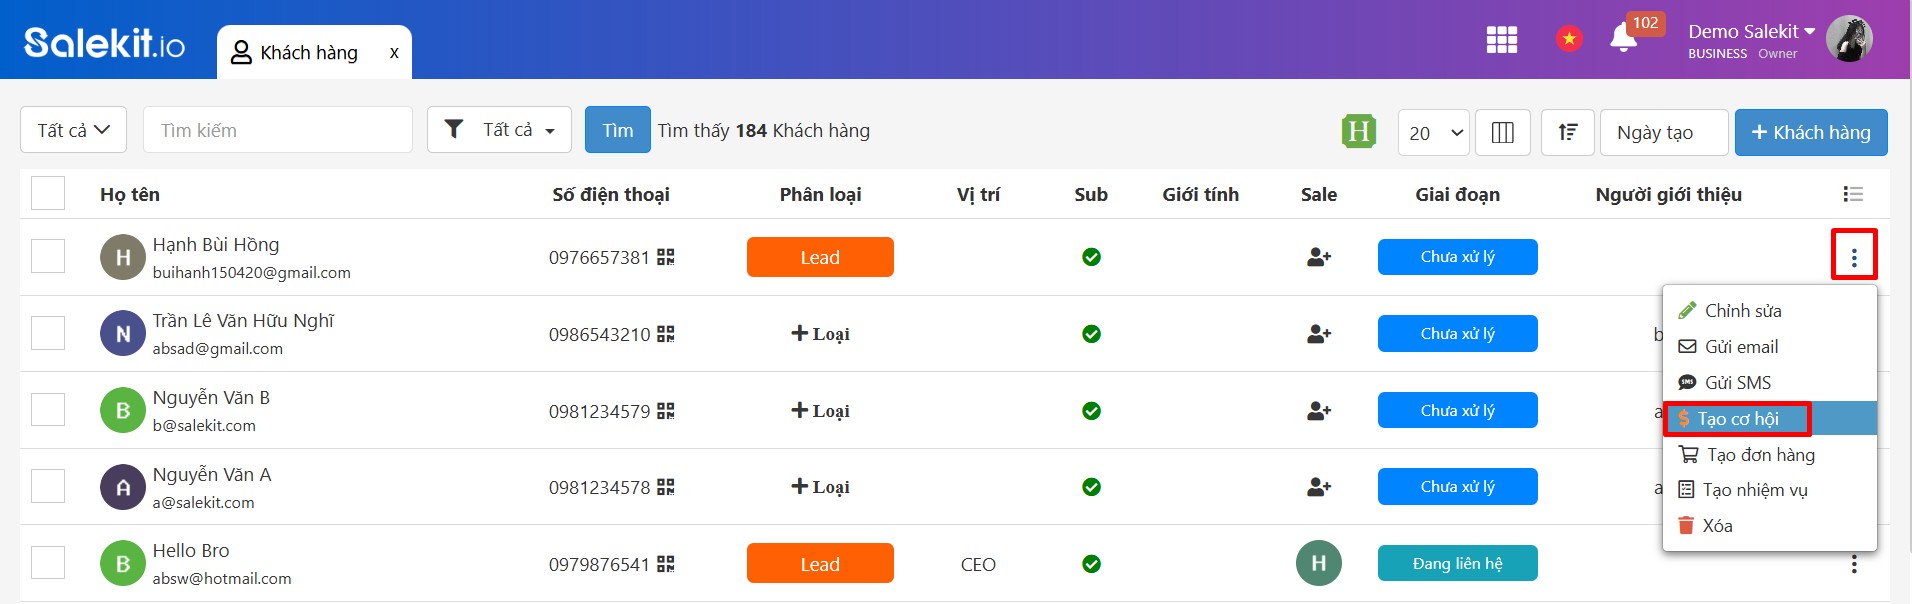Click the '+ Khách hàng' add button
Image resolution: width=1912 pixels, height=604 pixels.
(x=1810, y=133)
